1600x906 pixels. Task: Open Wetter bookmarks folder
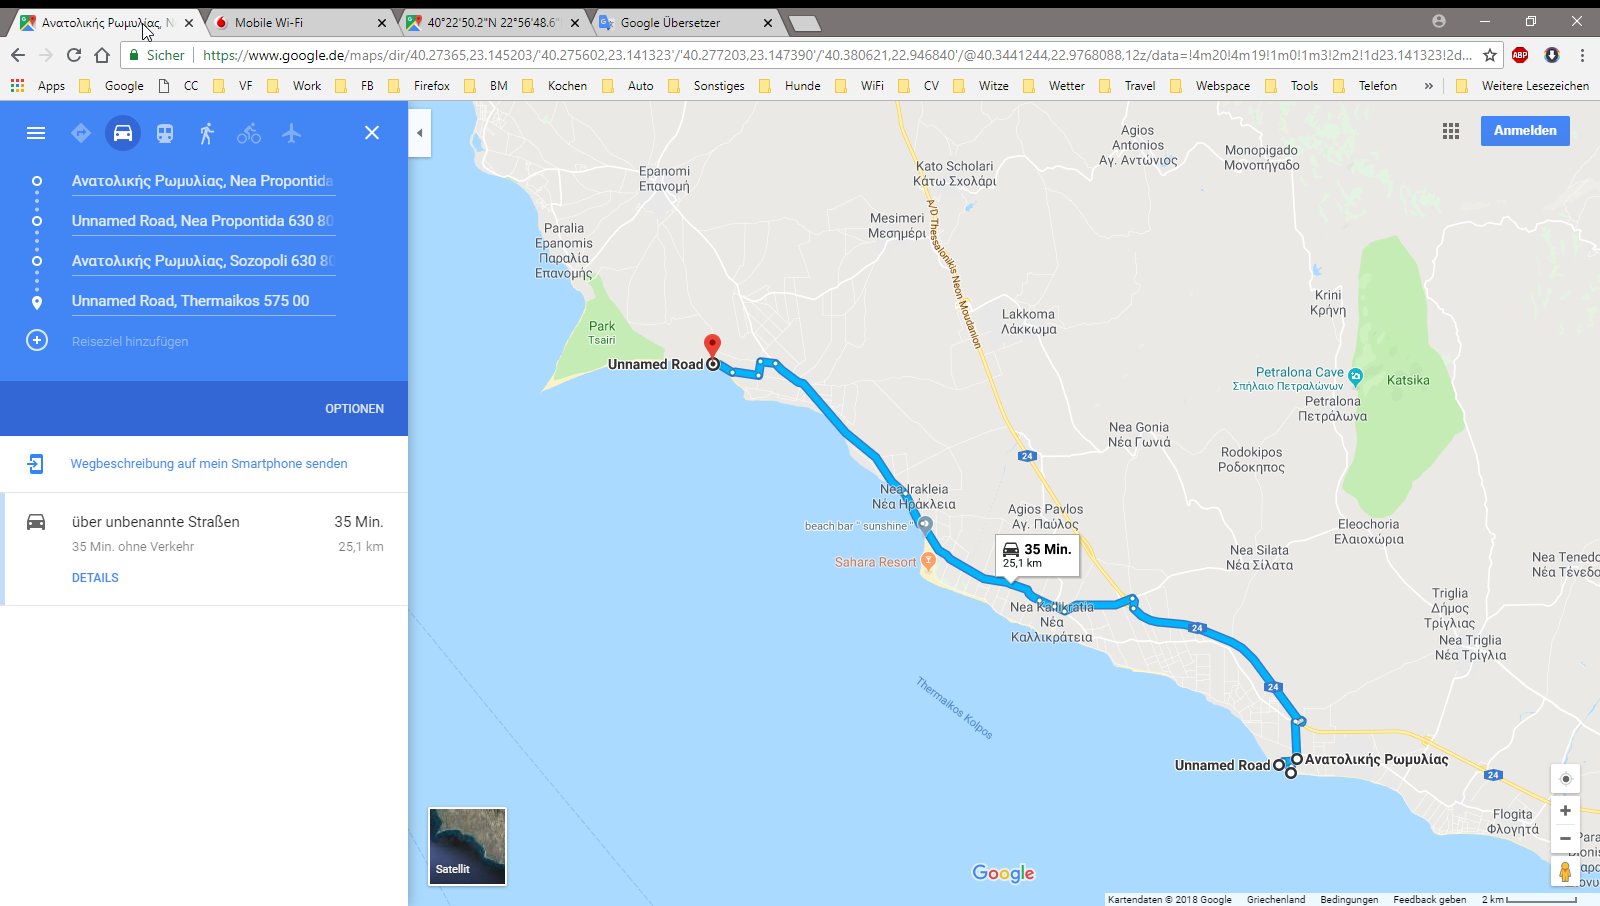(x=1054, y=86)
